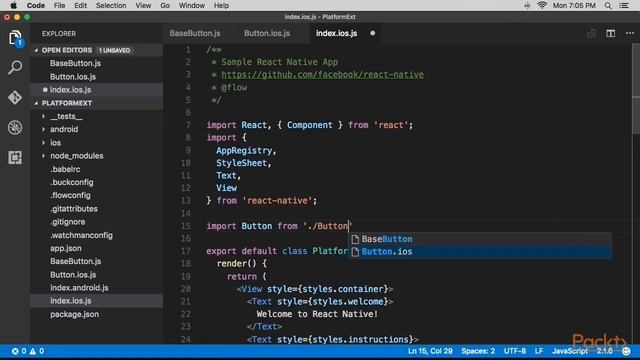
Task: Open the editor More Actions ellipsis
Action: (x=630, y=33)
